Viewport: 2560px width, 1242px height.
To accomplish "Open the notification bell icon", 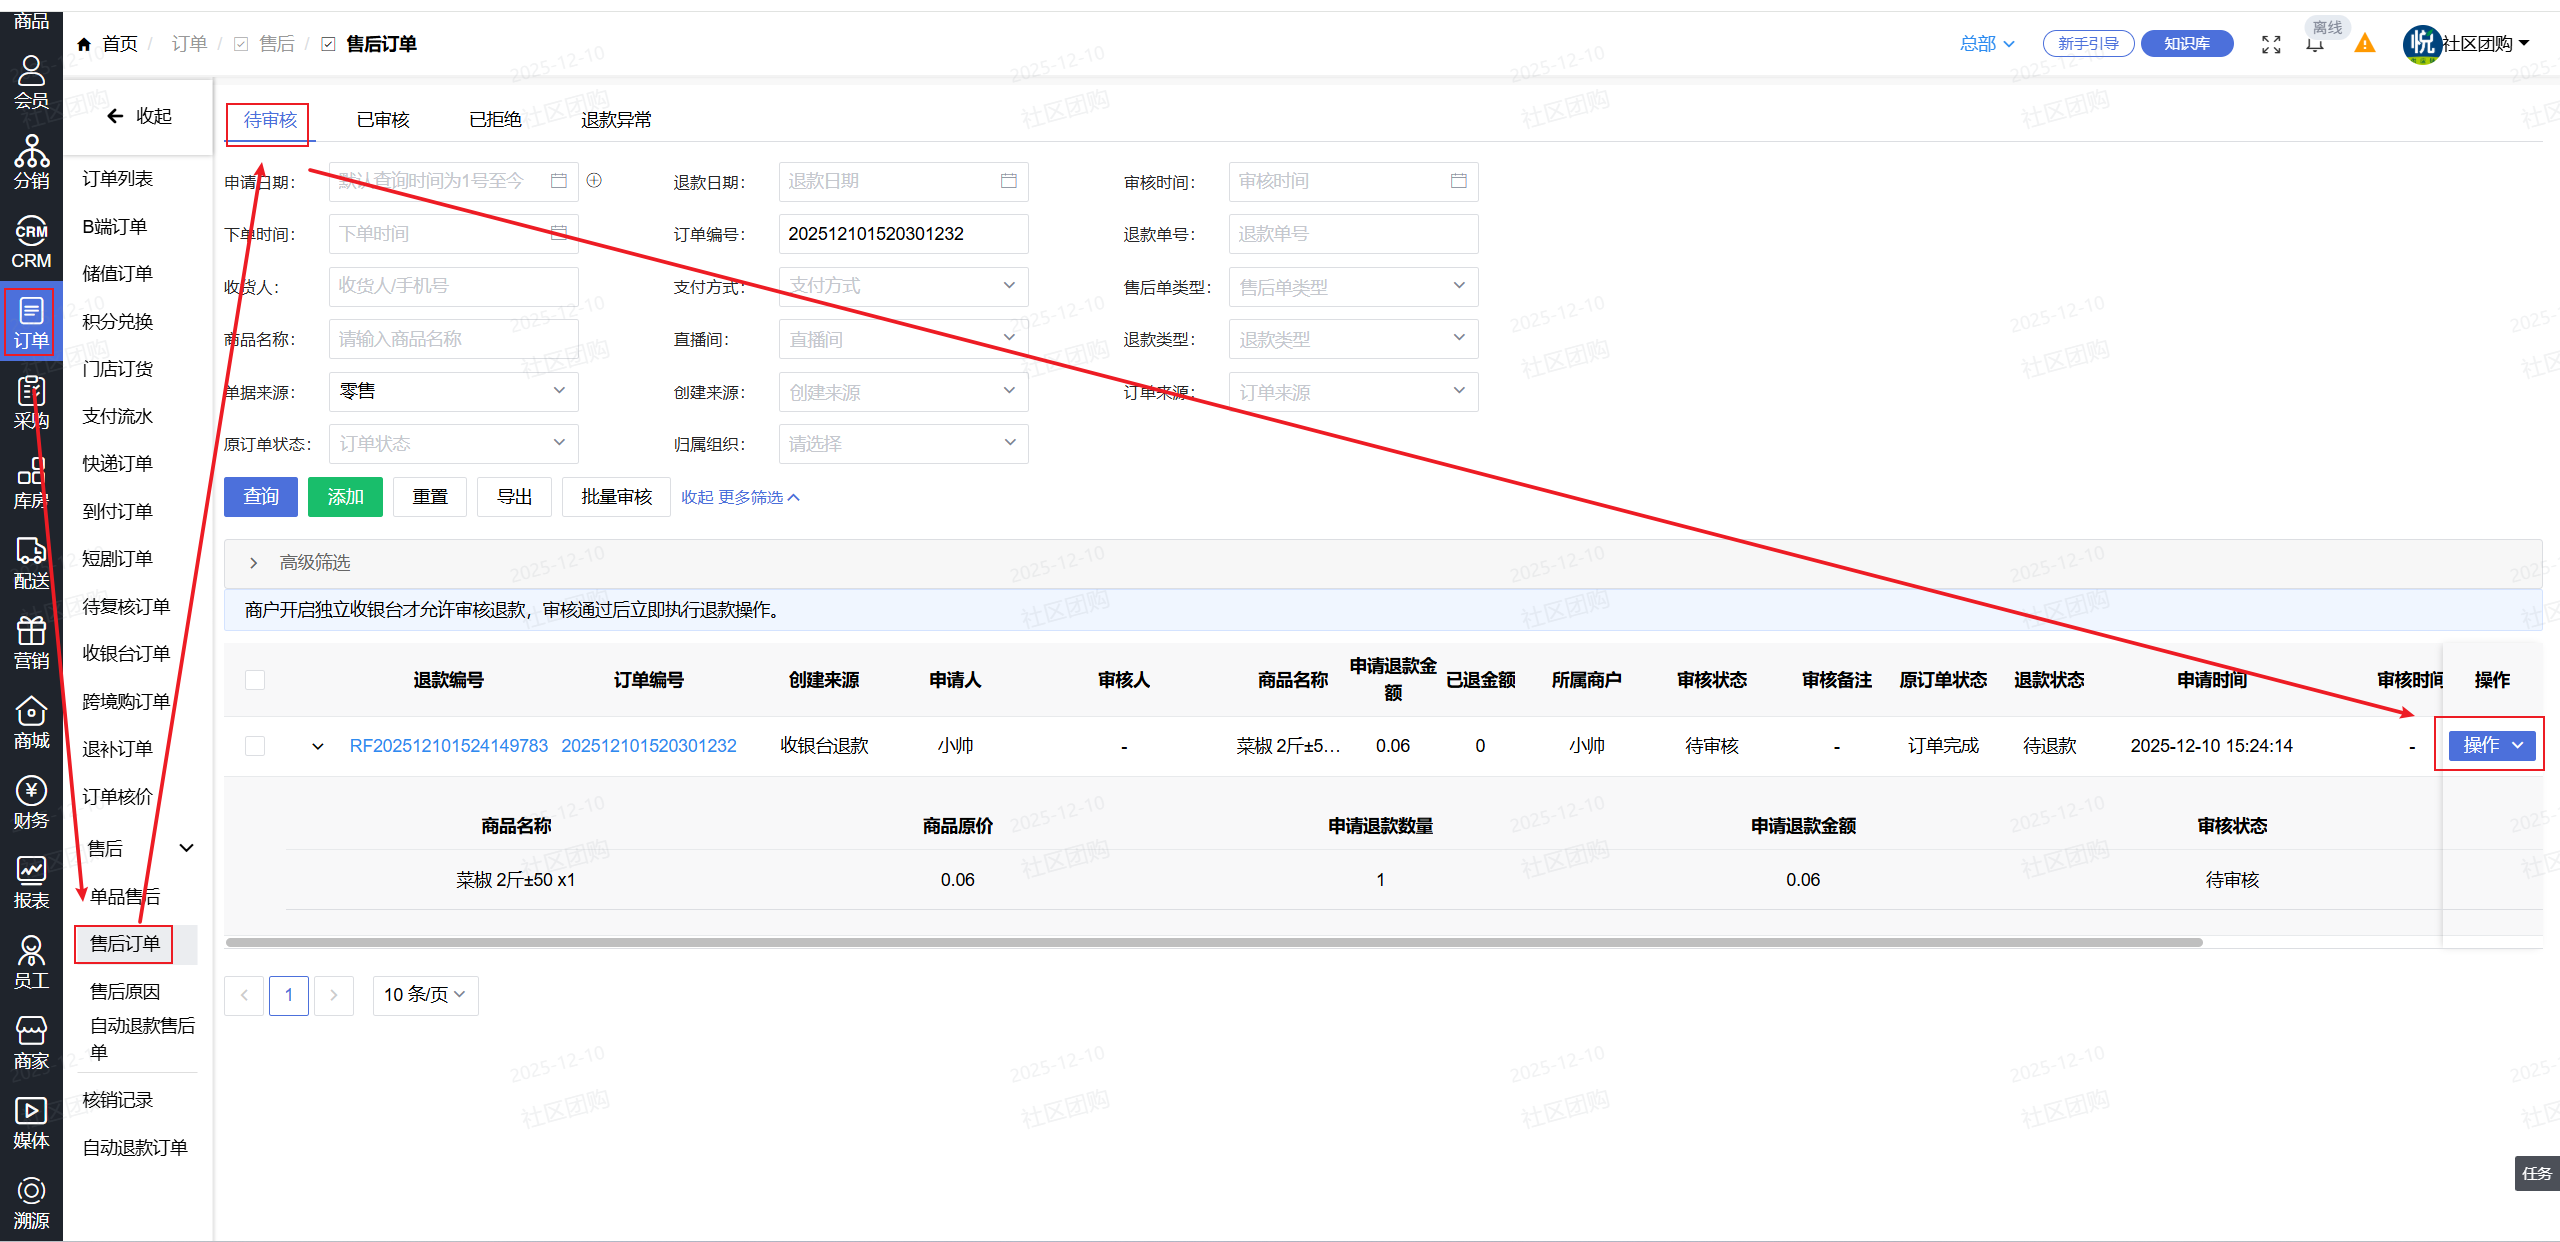I will point(2315,46).
